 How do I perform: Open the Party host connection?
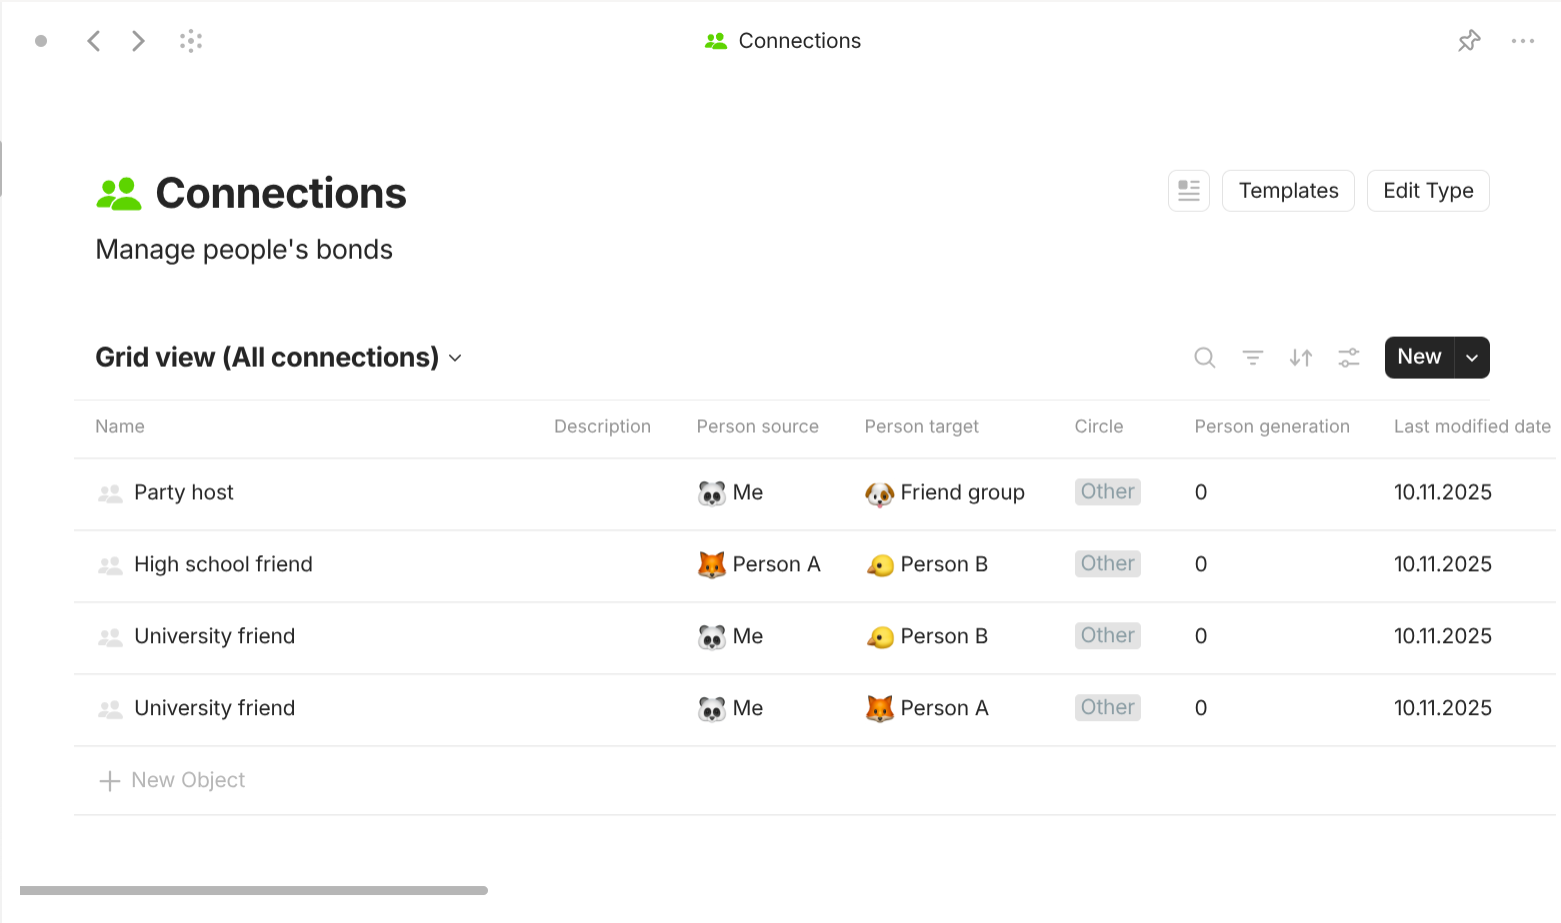click(184, 492)
